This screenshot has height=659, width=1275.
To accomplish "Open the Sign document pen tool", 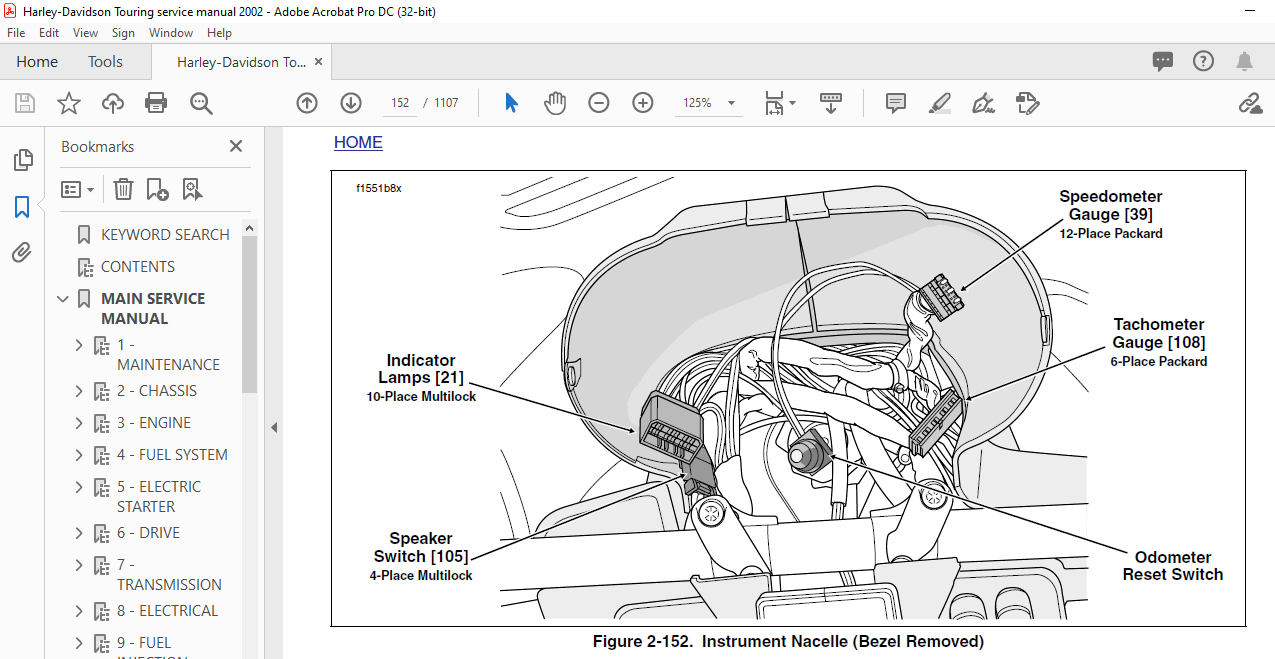I will coord(984,103).
